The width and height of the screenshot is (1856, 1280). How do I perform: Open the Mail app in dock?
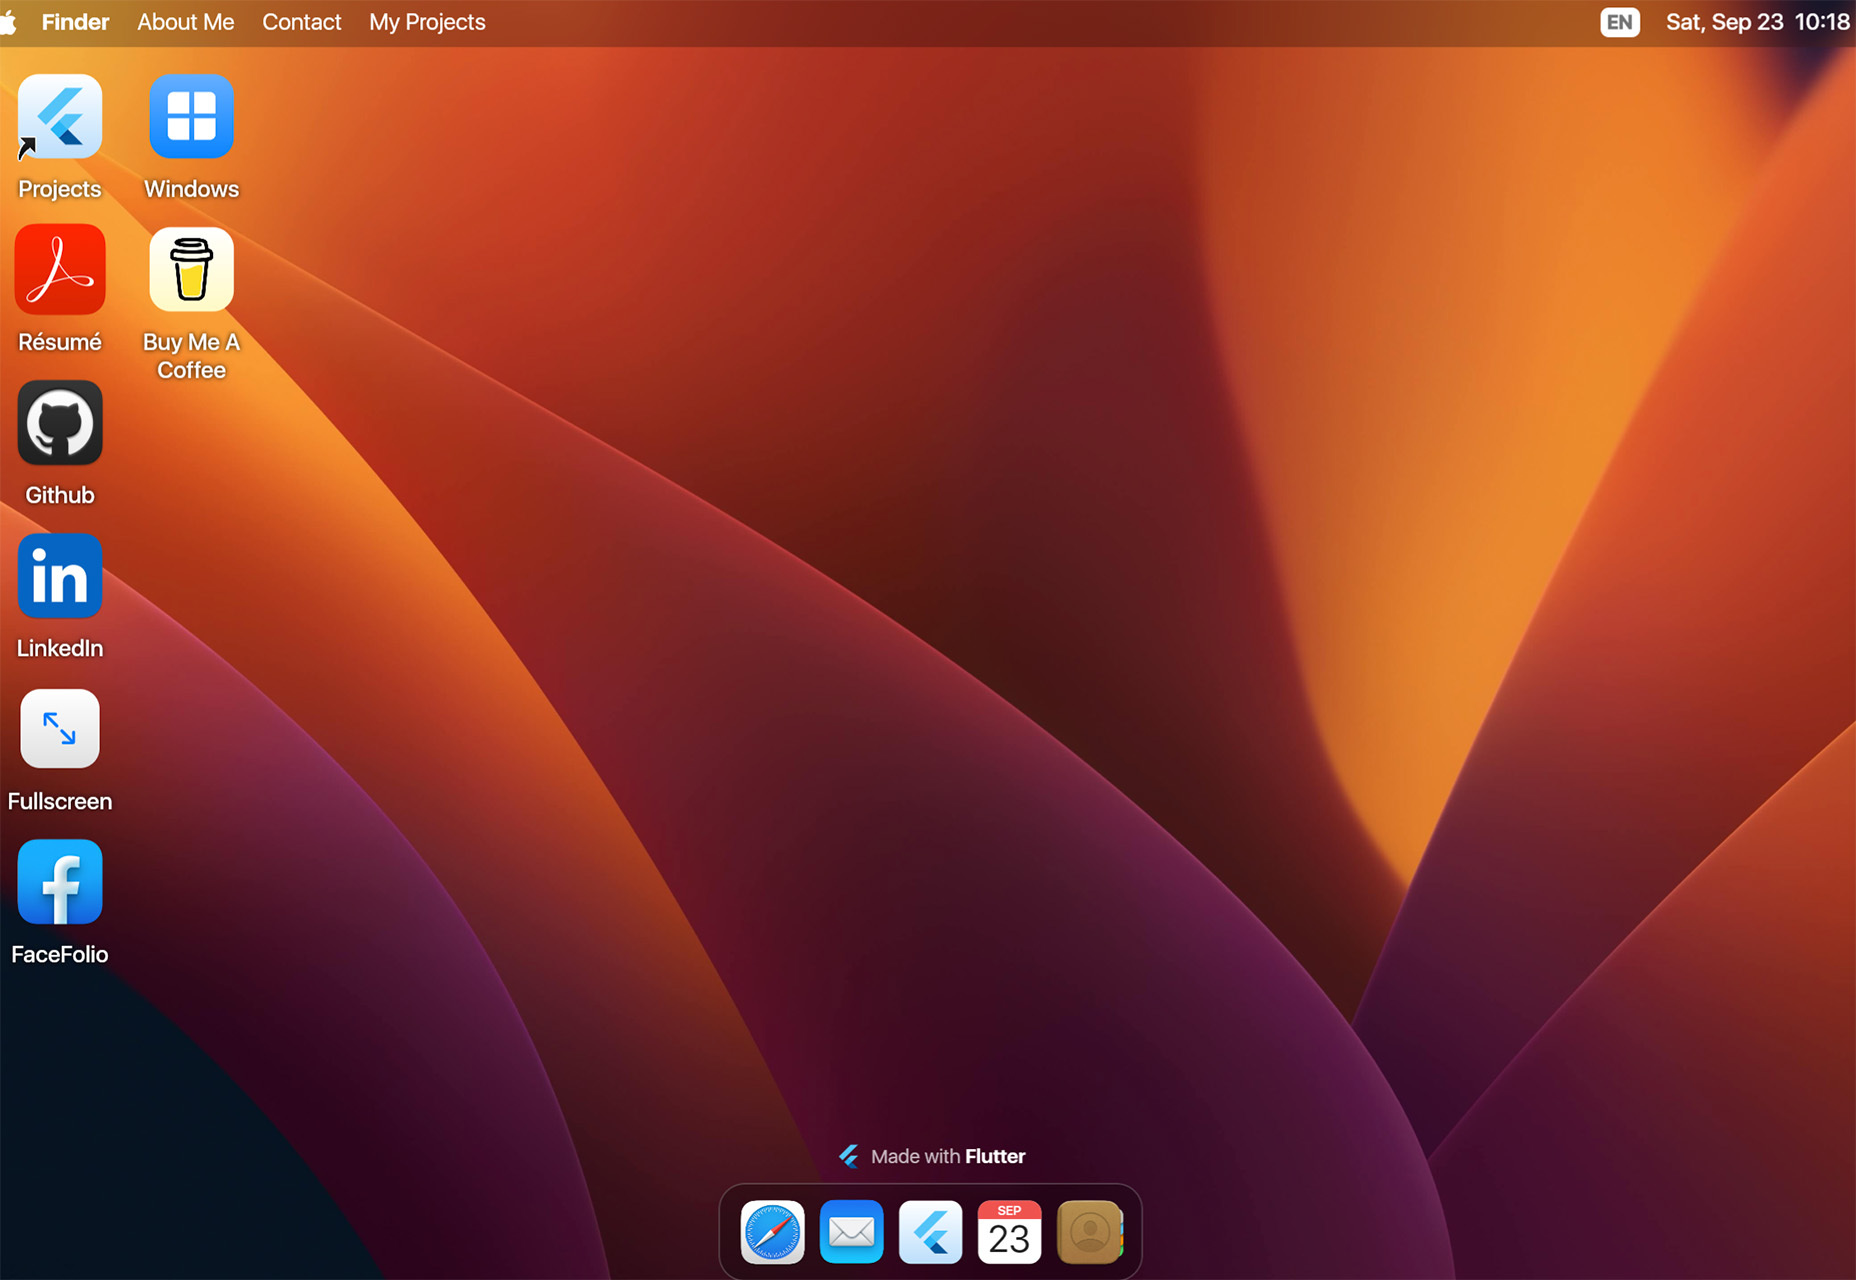point(851,1232)
